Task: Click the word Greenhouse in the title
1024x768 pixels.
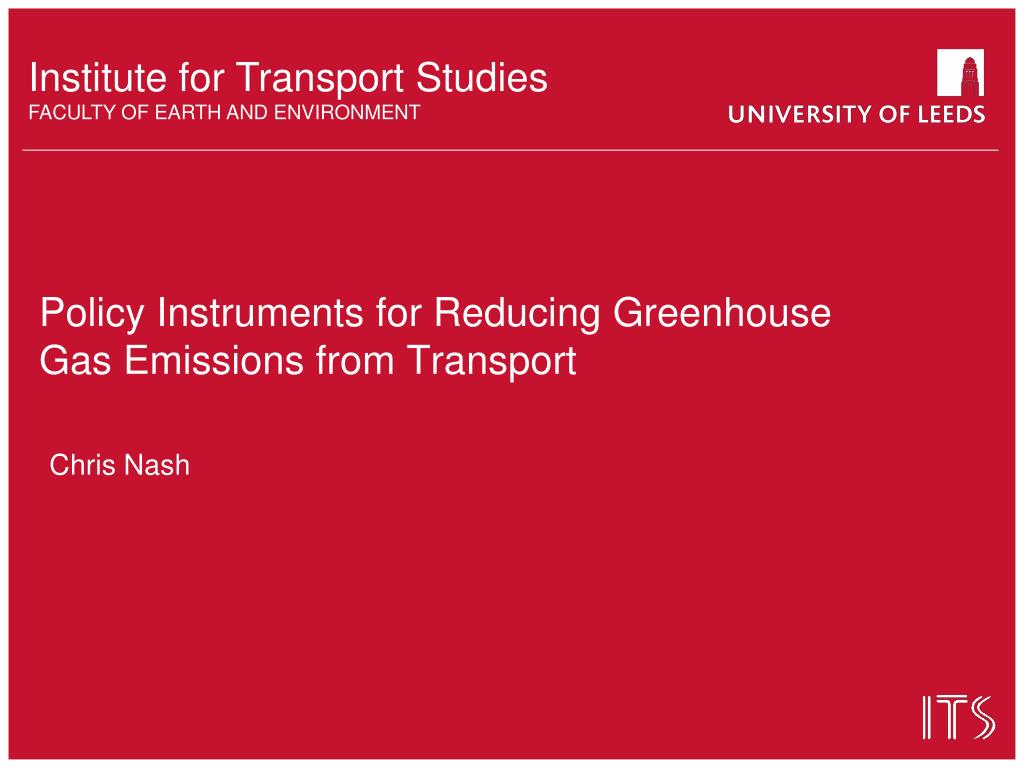Action: tap(722, 312)
